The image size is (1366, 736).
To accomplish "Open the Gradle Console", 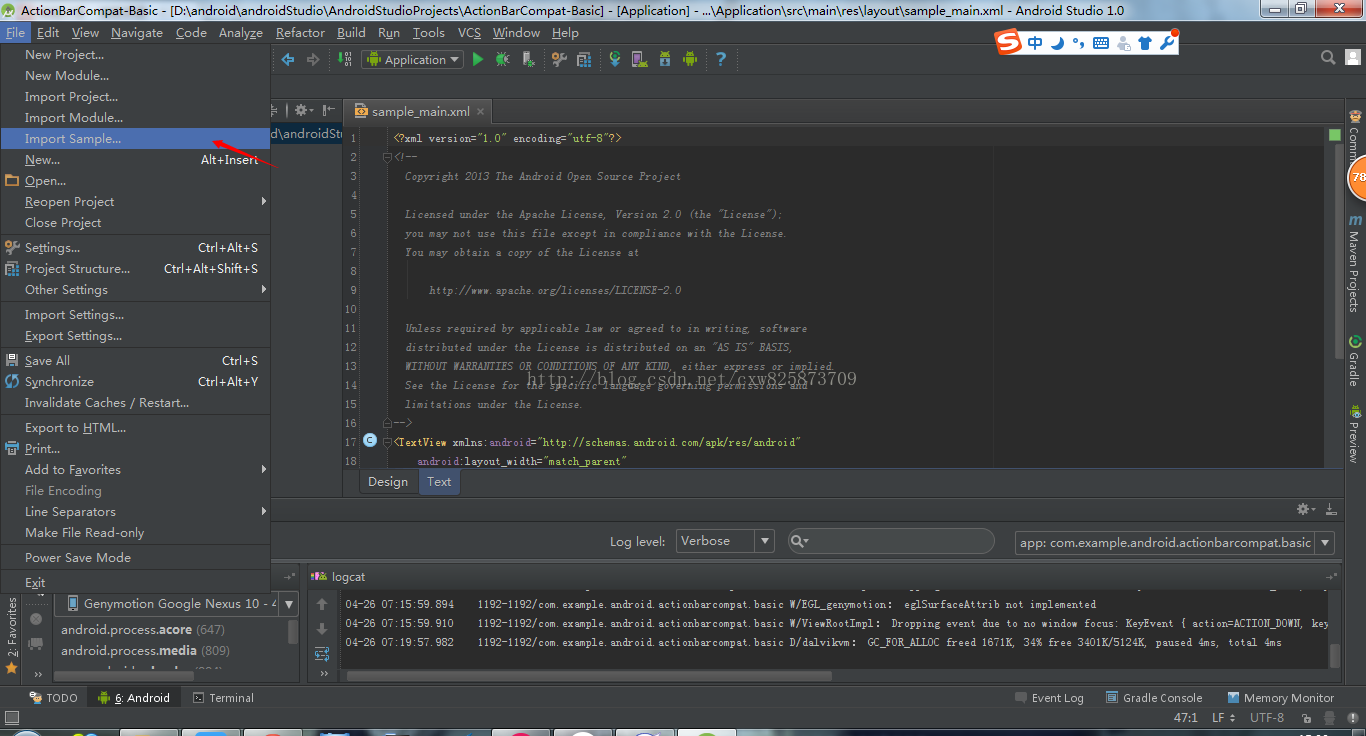I will [1154, 698].
